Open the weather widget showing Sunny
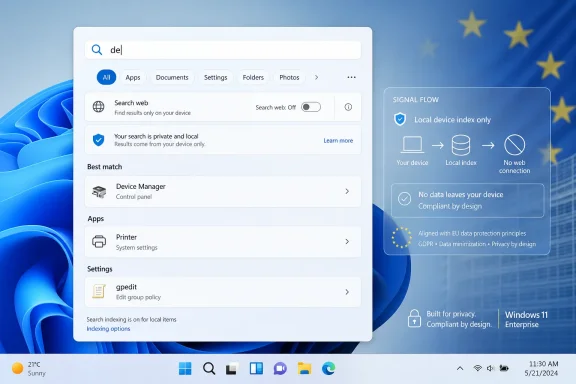The height and width of the screenshot is (384, 576). (x=29, y=369)
